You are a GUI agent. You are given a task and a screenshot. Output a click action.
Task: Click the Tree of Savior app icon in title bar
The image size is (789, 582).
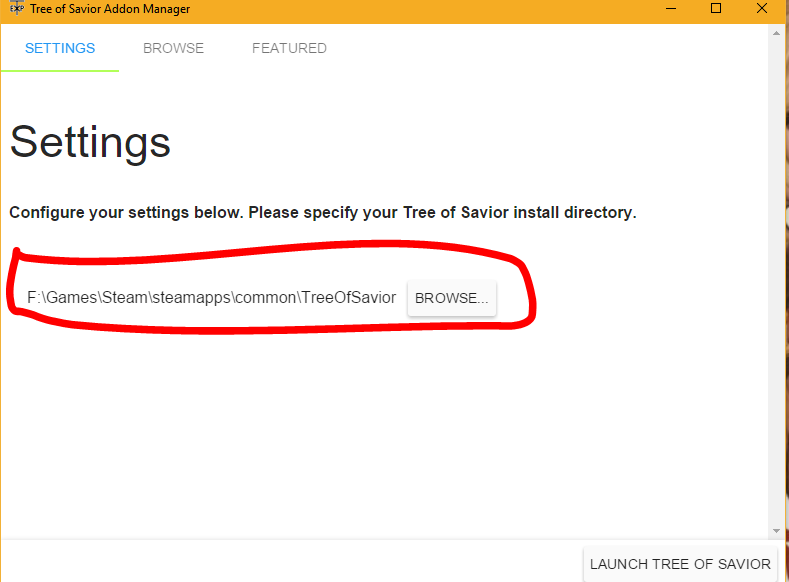(16, 9)
